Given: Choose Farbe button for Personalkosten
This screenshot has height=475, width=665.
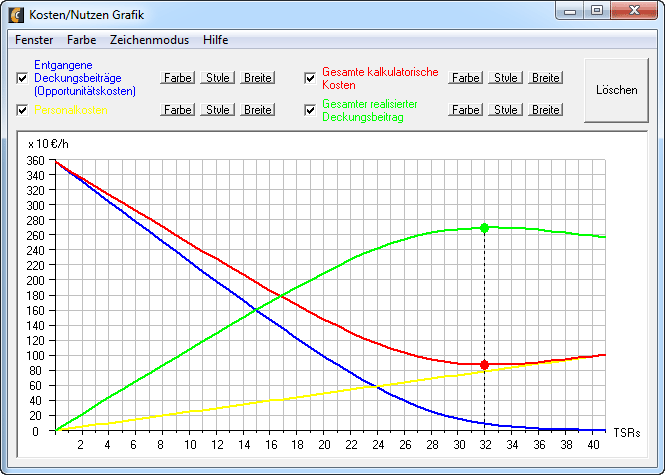Looking at the screenshot, I should [x=178, y=110].
